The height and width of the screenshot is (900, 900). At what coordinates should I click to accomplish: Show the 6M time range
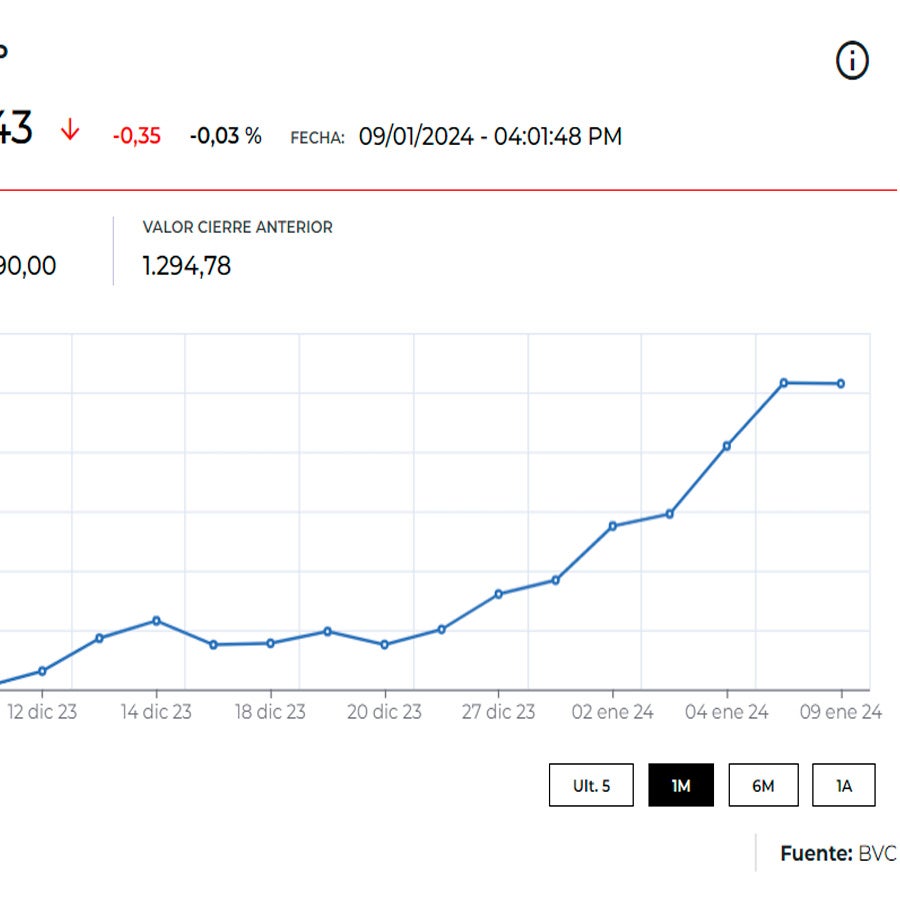point(763,786)
